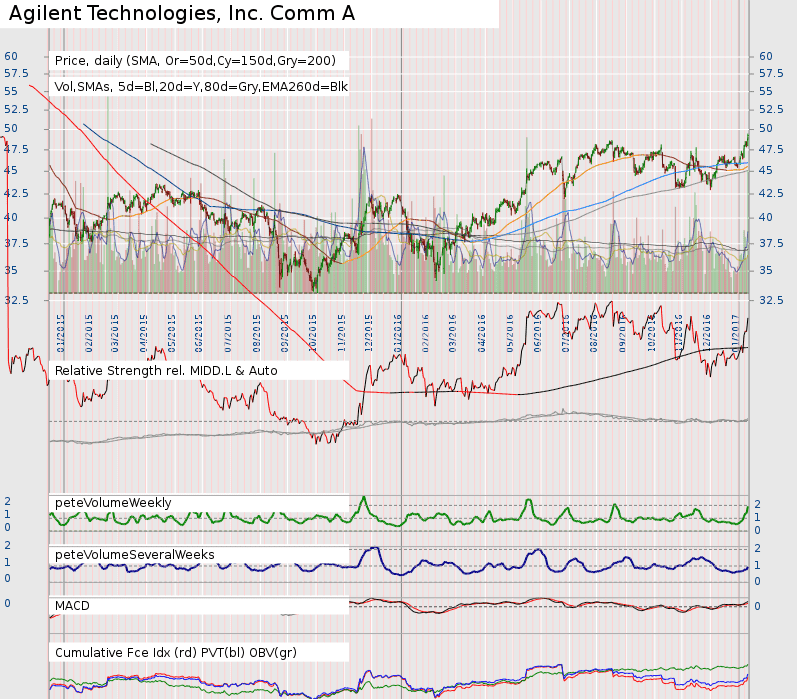Click the 42.5 value on left price axis
This screenshot has width=797, height=699.
(16, 194)
